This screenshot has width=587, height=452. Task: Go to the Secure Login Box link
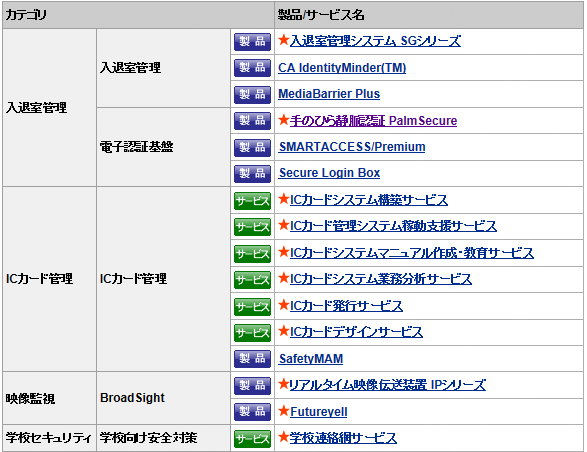pyautogui.click(x=329, y=173)
